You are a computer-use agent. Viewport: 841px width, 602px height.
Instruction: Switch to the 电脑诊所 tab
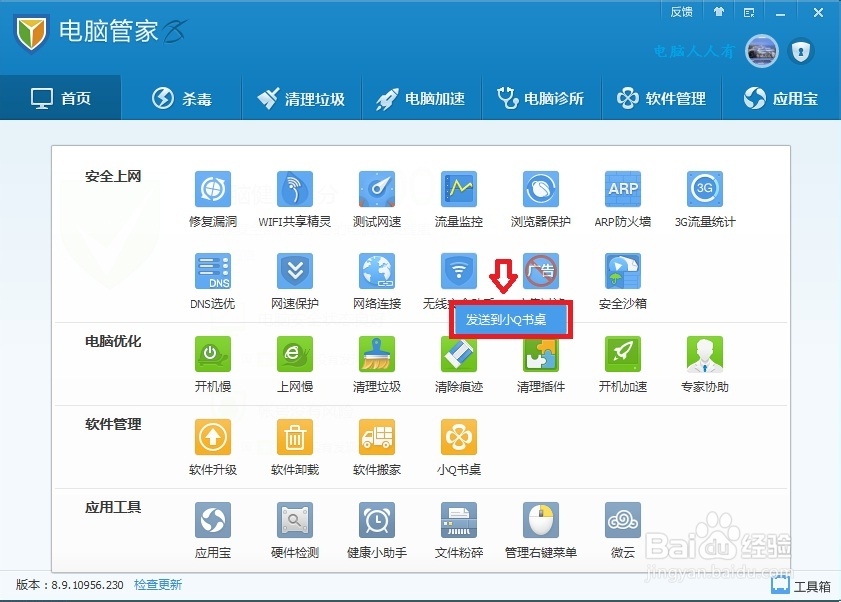542,98
